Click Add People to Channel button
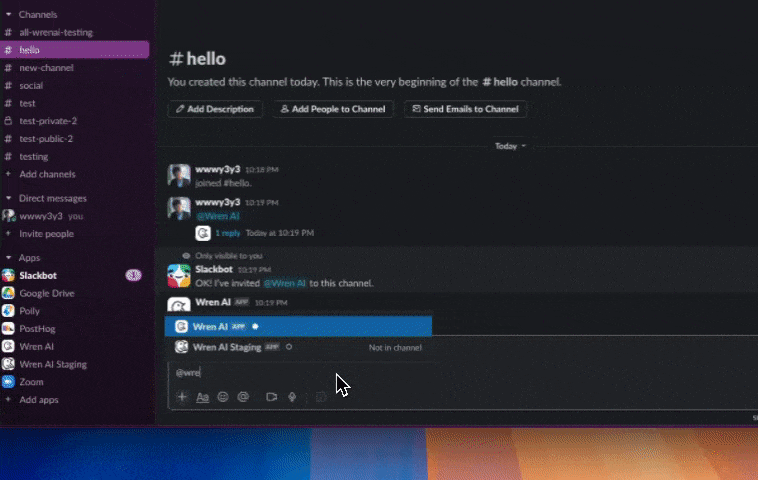Image resolution: width=758 pixels, height=480 pixels. point(333,109)
